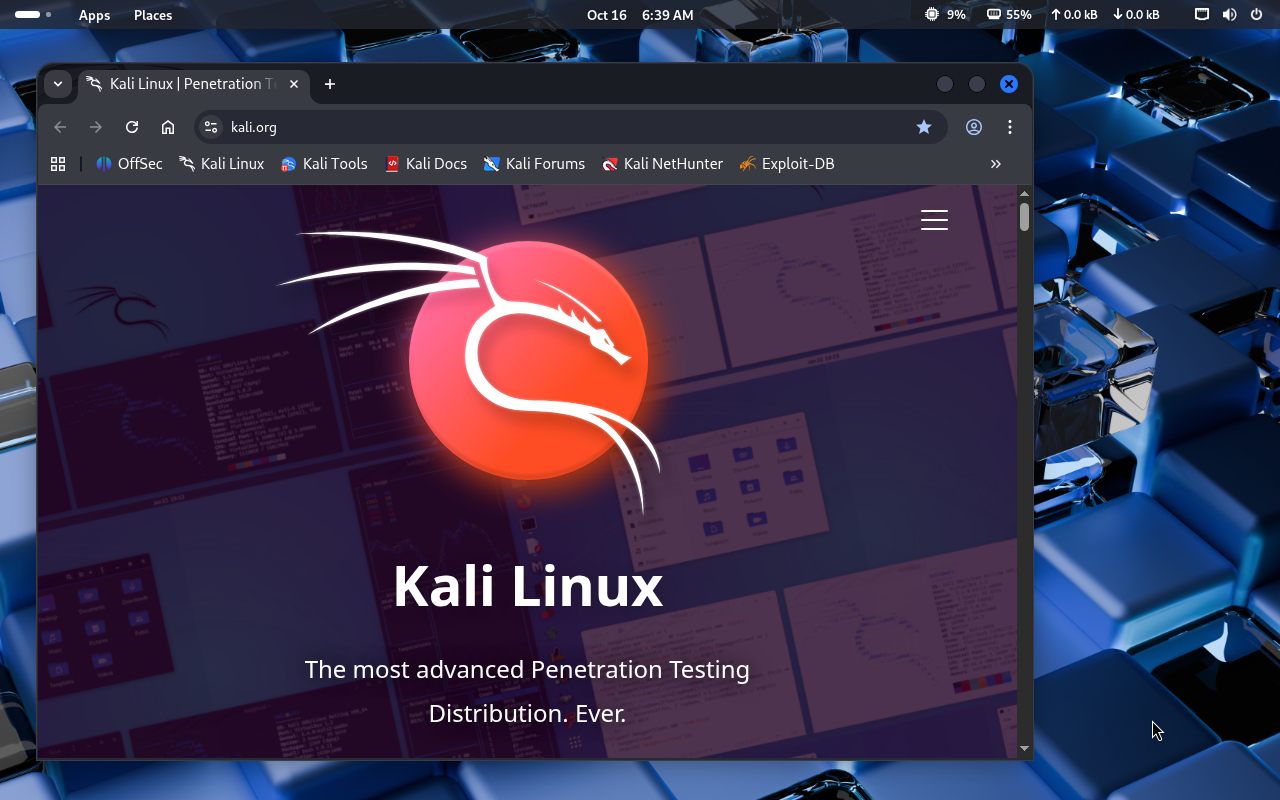Open the Kali NetHunter bookmark

pos(662,164)
